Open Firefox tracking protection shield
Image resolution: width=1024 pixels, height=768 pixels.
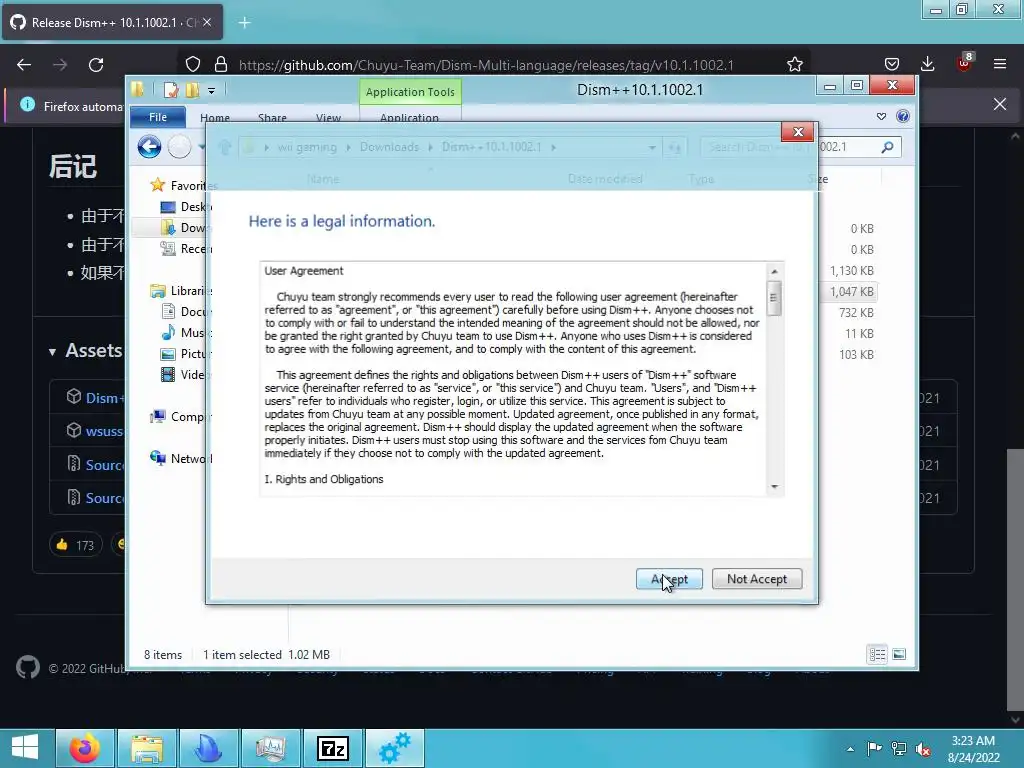[x=193, y=64]
